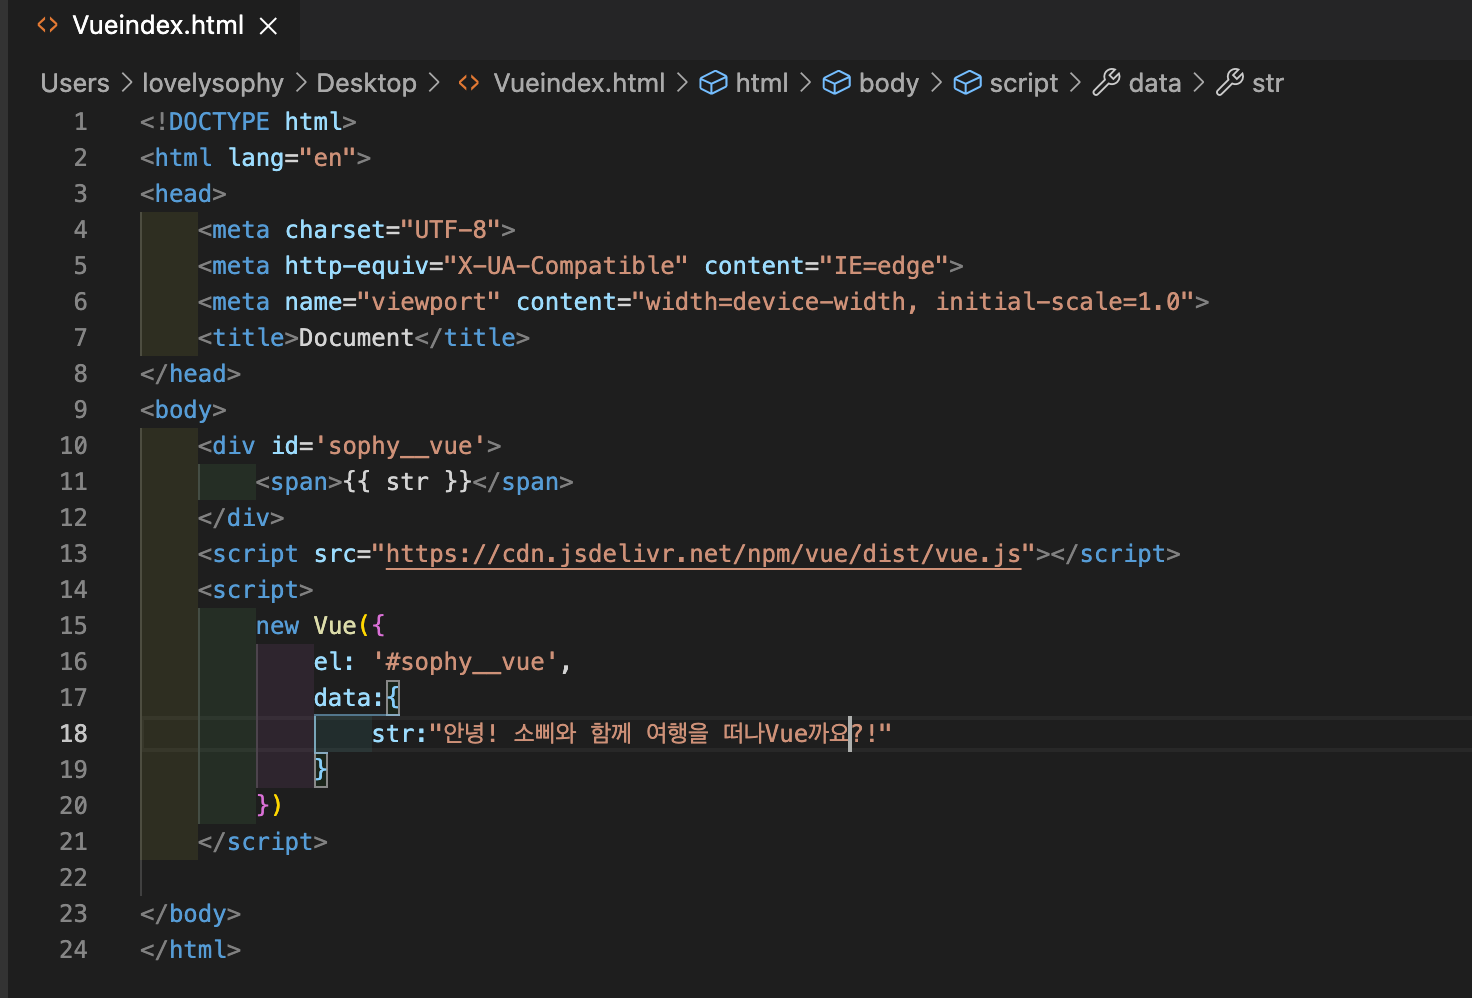Open the Desktop breadcrumb segment

366,83
